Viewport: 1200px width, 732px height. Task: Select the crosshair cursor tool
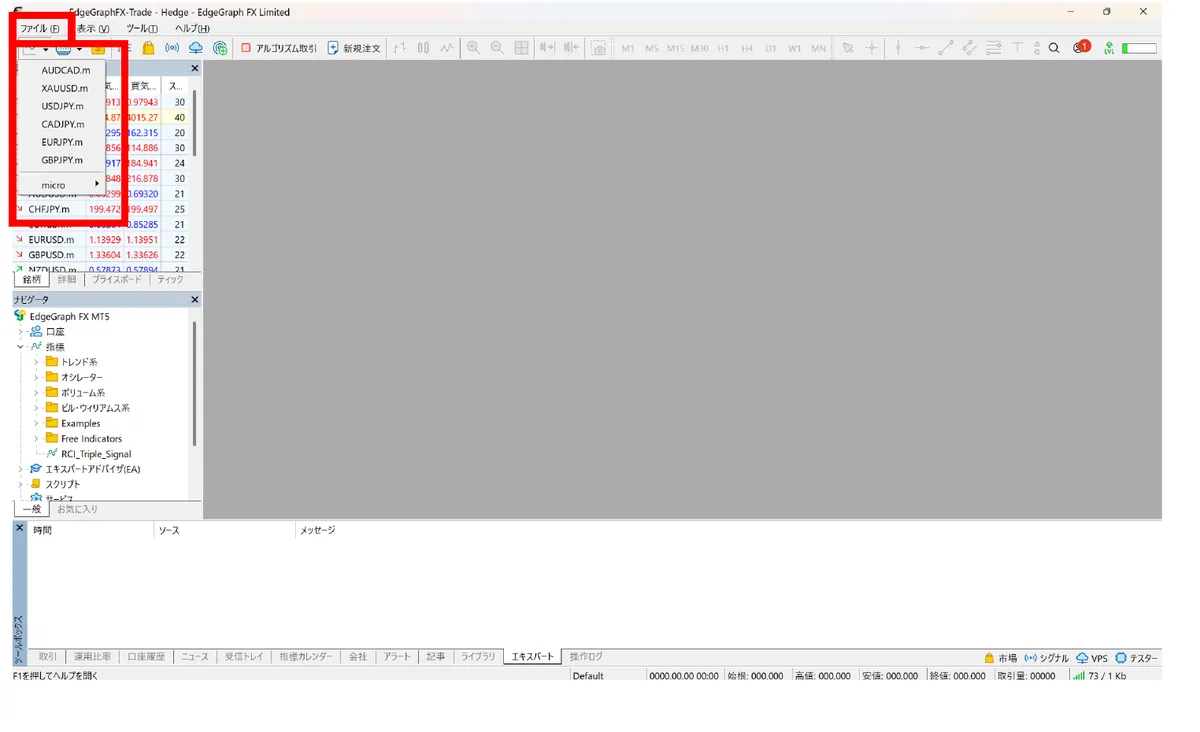(x=871, y=48)
